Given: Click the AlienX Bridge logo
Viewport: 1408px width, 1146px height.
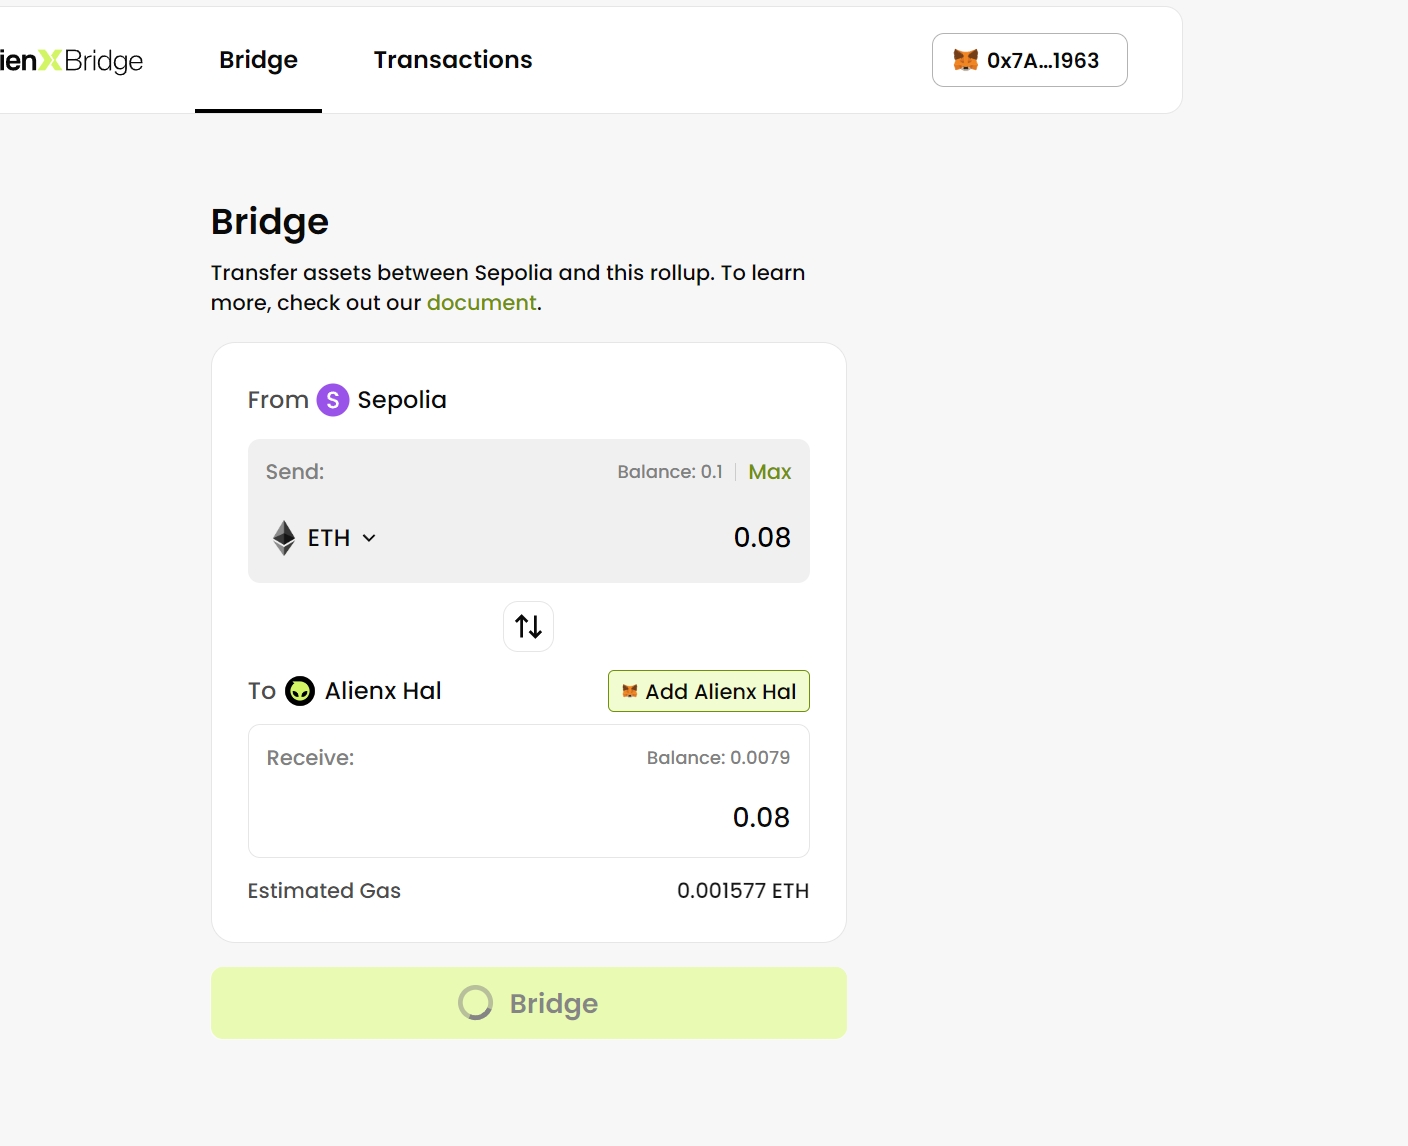Looking at the screenshot, I should tap(70, 61).
